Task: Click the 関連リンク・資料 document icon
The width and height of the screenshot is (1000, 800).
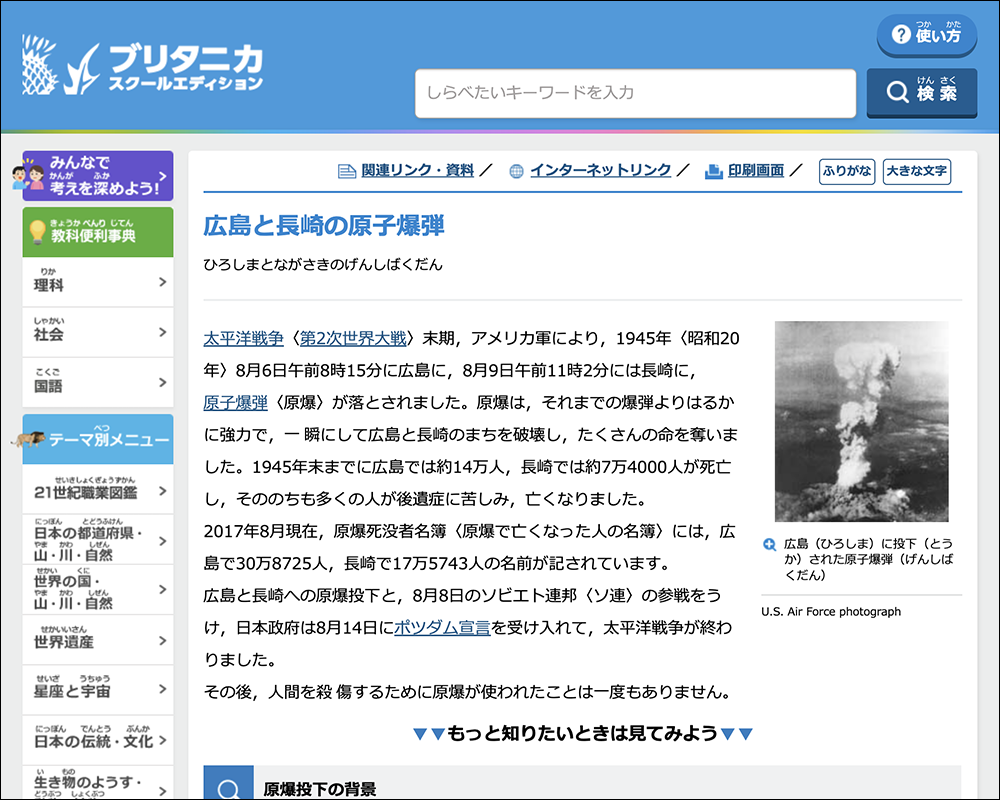Action: tap(346, 171)
